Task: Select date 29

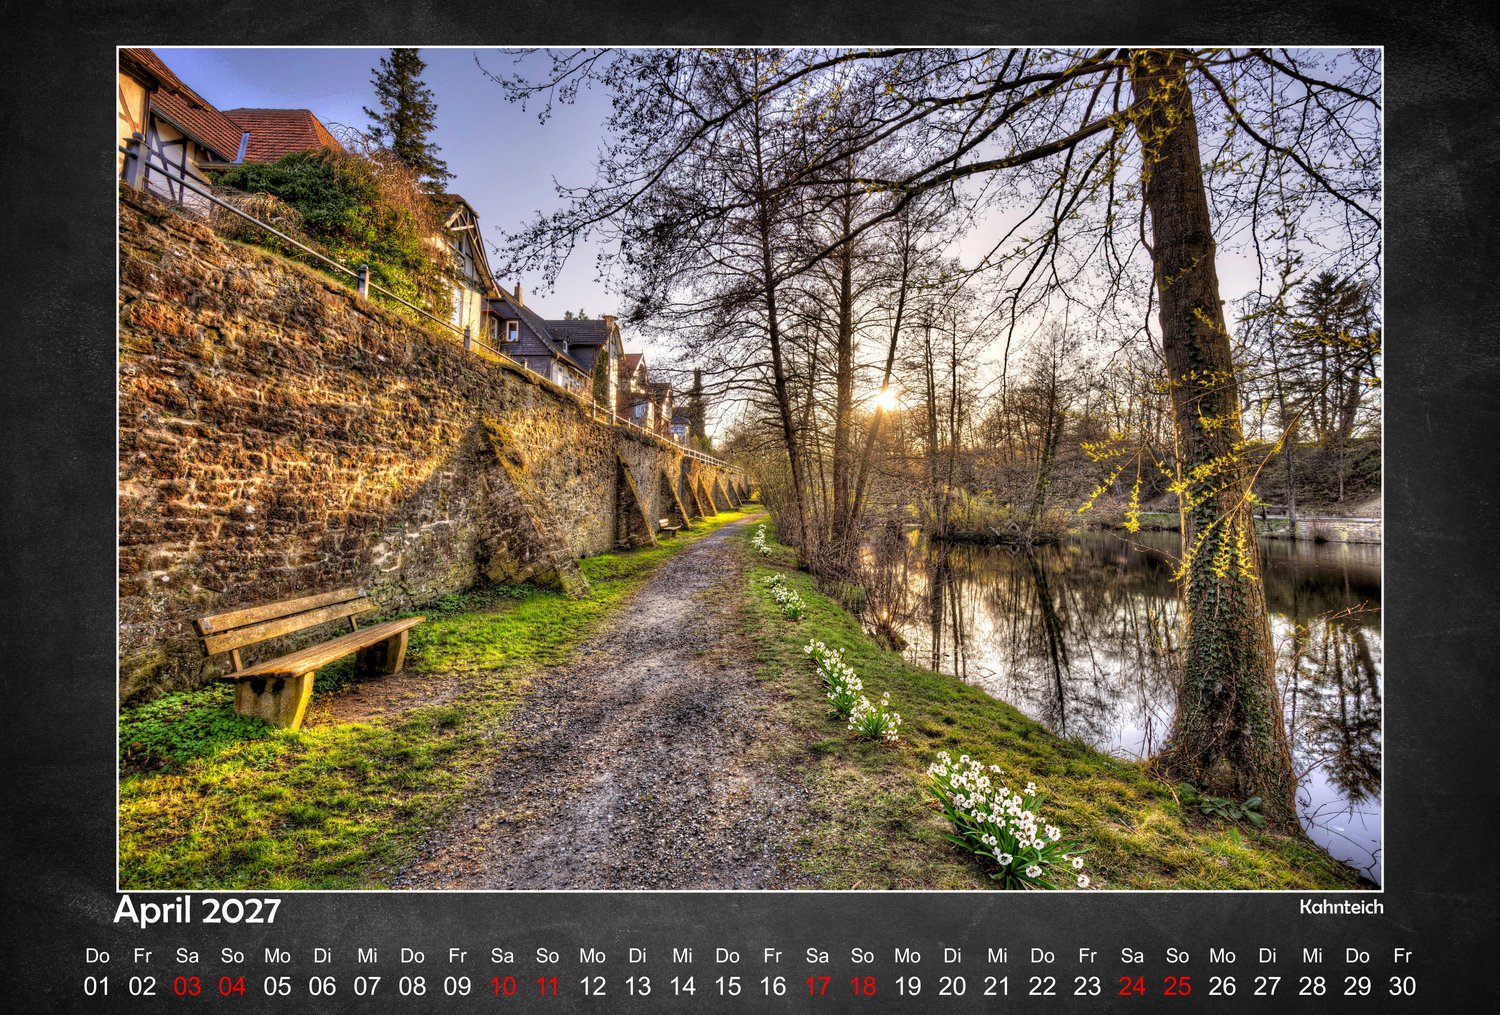Action: pyautogui.click(x=1357, y=986)
